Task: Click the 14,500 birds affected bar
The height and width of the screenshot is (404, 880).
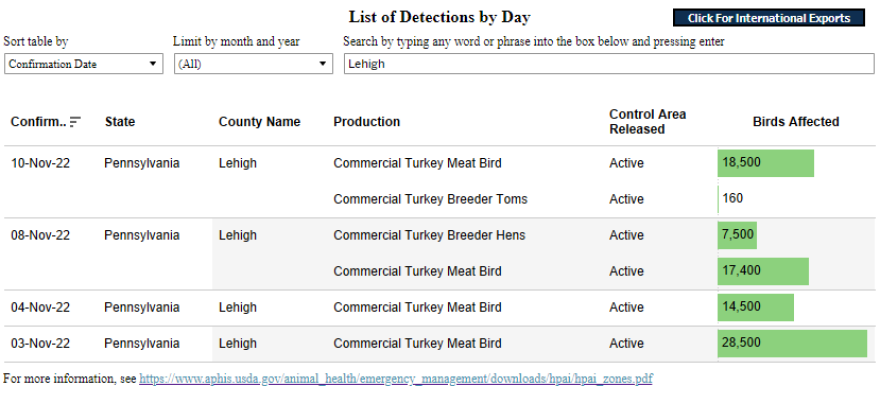Action: 755,307
